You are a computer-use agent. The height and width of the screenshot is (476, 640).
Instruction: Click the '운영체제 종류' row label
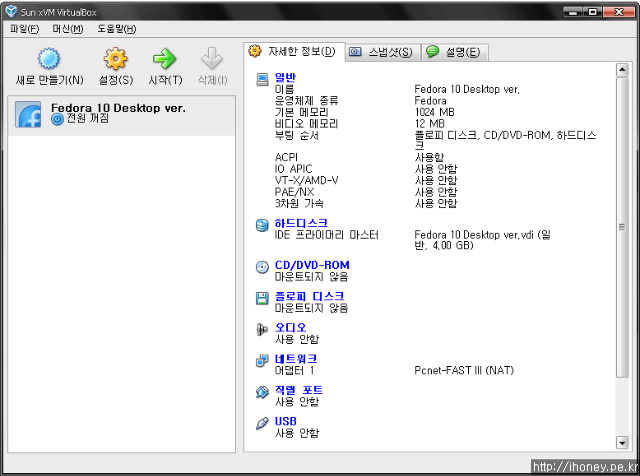coord(307,100)
